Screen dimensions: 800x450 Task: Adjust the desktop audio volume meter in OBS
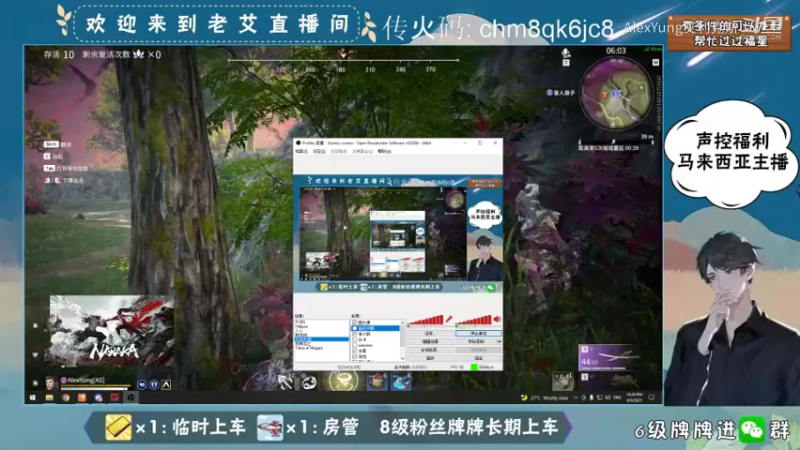473,320
